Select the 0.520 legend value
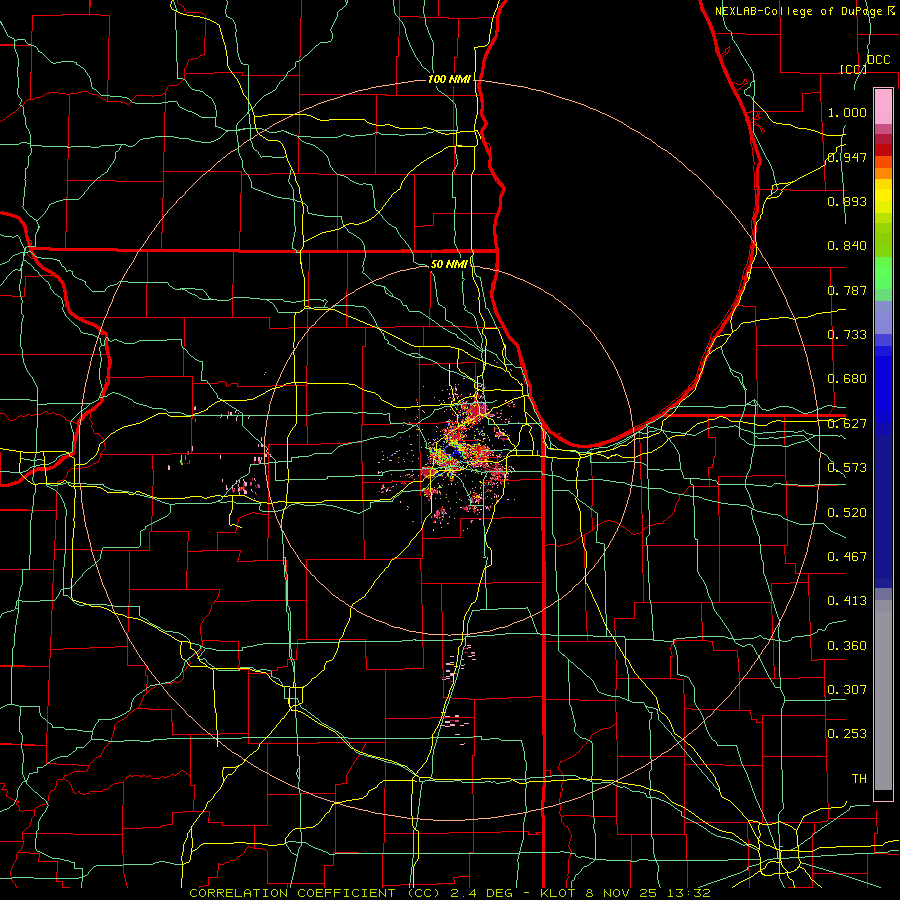Image resolution: width=900 pixels, height=900 pixels. click(847, 513)
